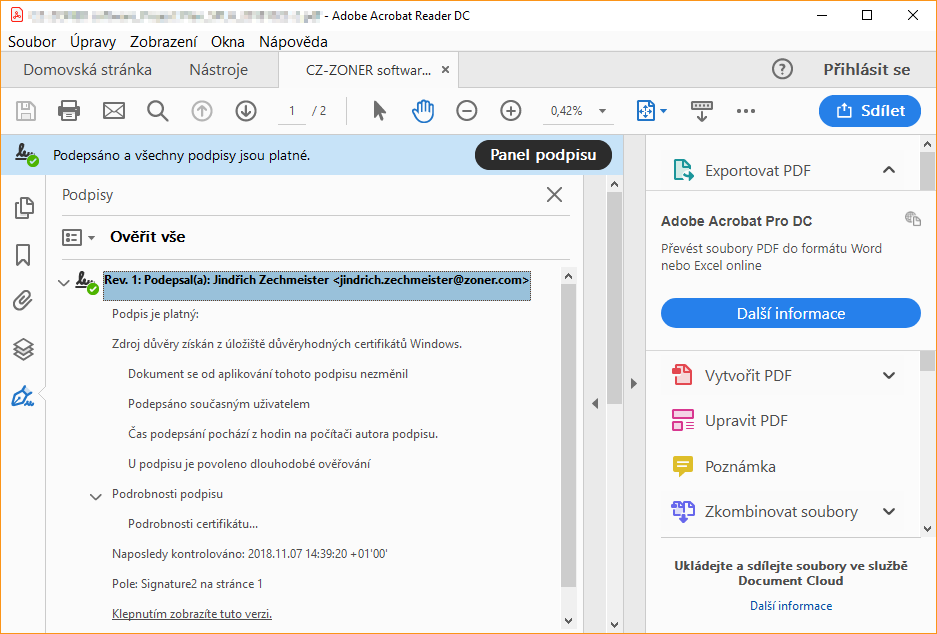Click the document scrollbar up arrow

point(614,185)
